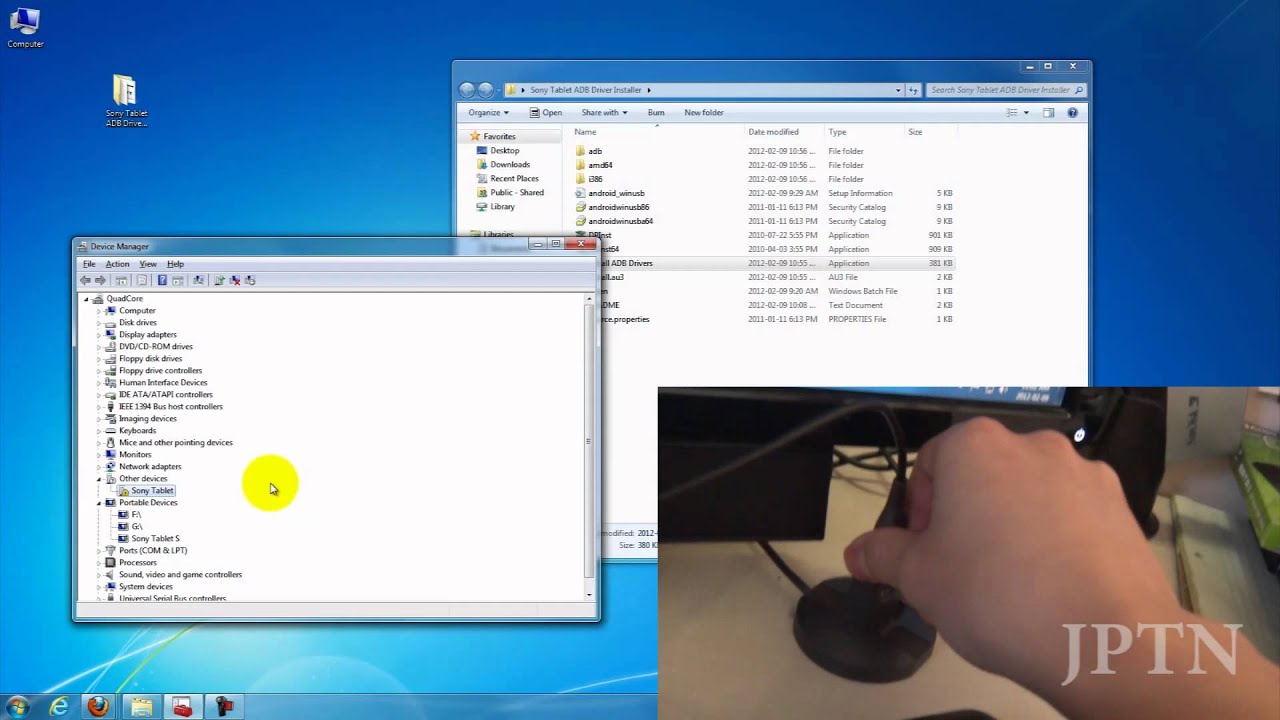1280x720 pixels.
Task: Open the Computer icon on the desktop
Action: pos(25,28)
